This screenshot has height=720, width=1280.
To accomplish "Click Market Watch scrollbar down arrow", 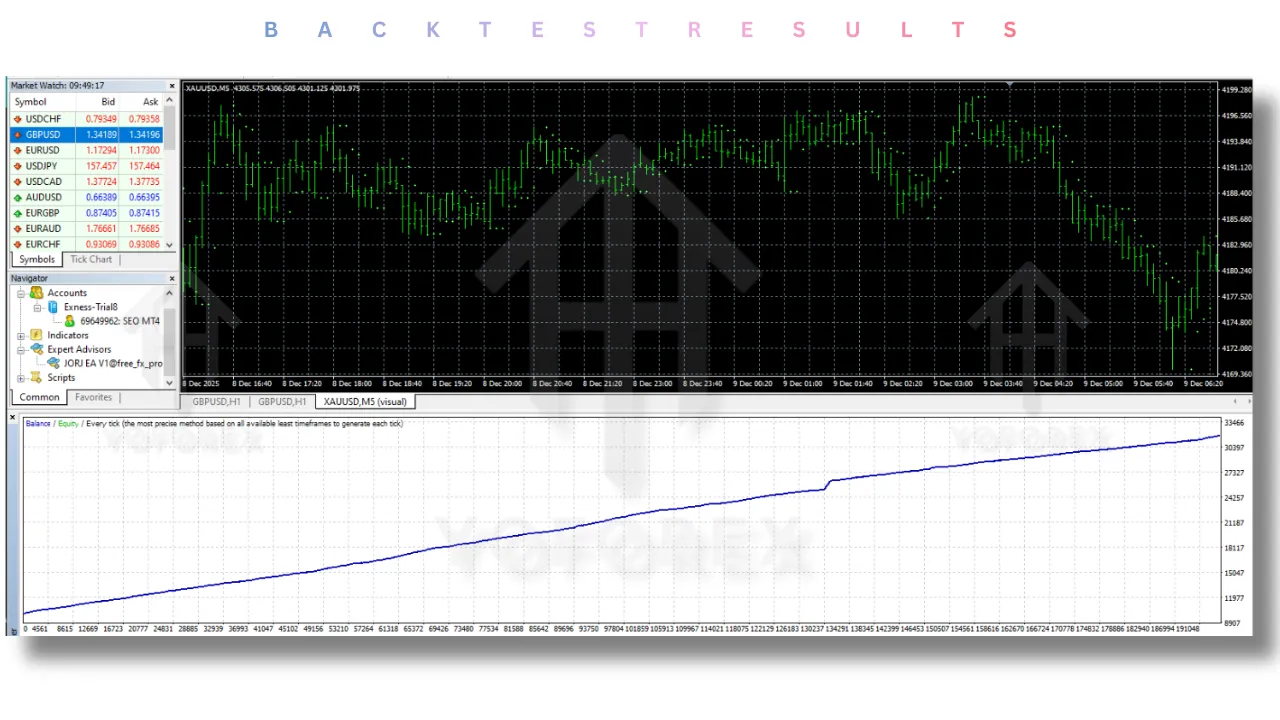I will point(169,245).
